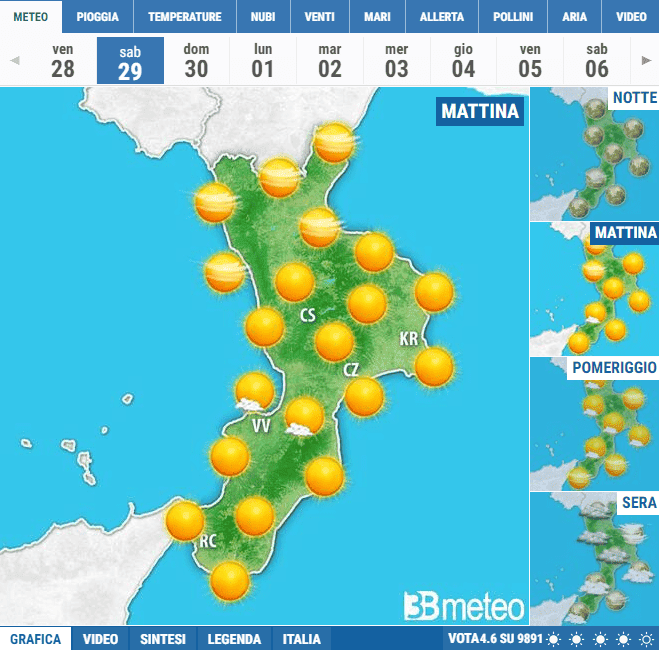Switch to the MARI tab
Viewport: 659px width, 650px height.
pyautogui.click(x=377, y=17)
